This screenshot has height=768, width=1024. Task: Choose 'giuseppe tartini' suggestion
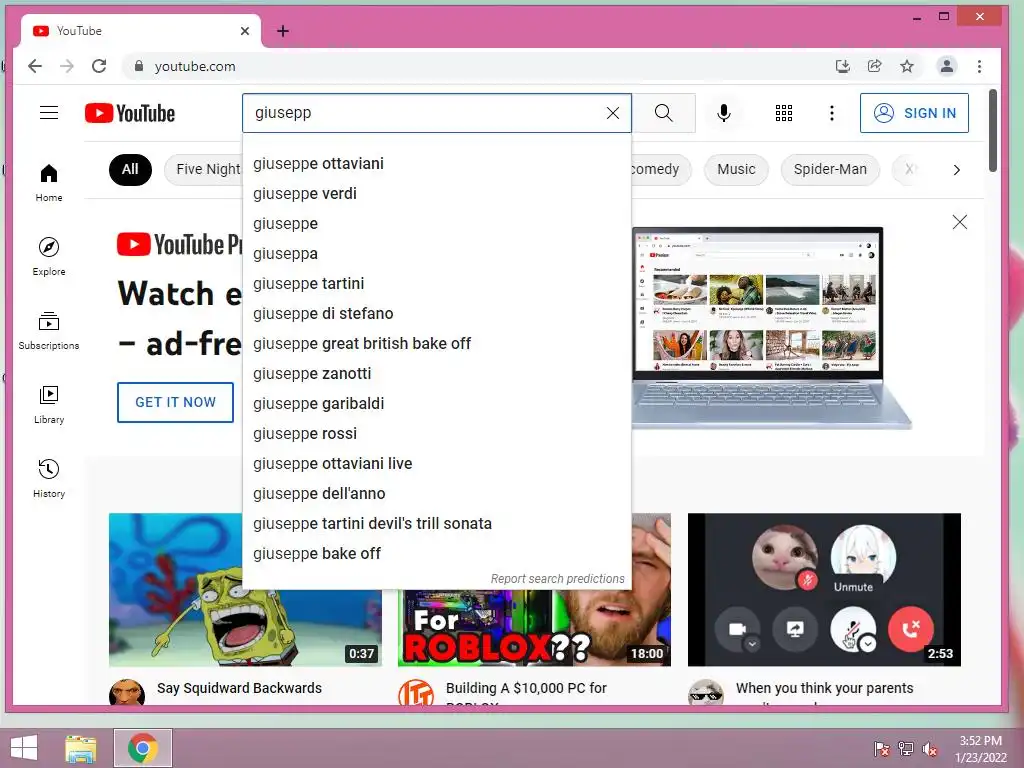(436, 283)
